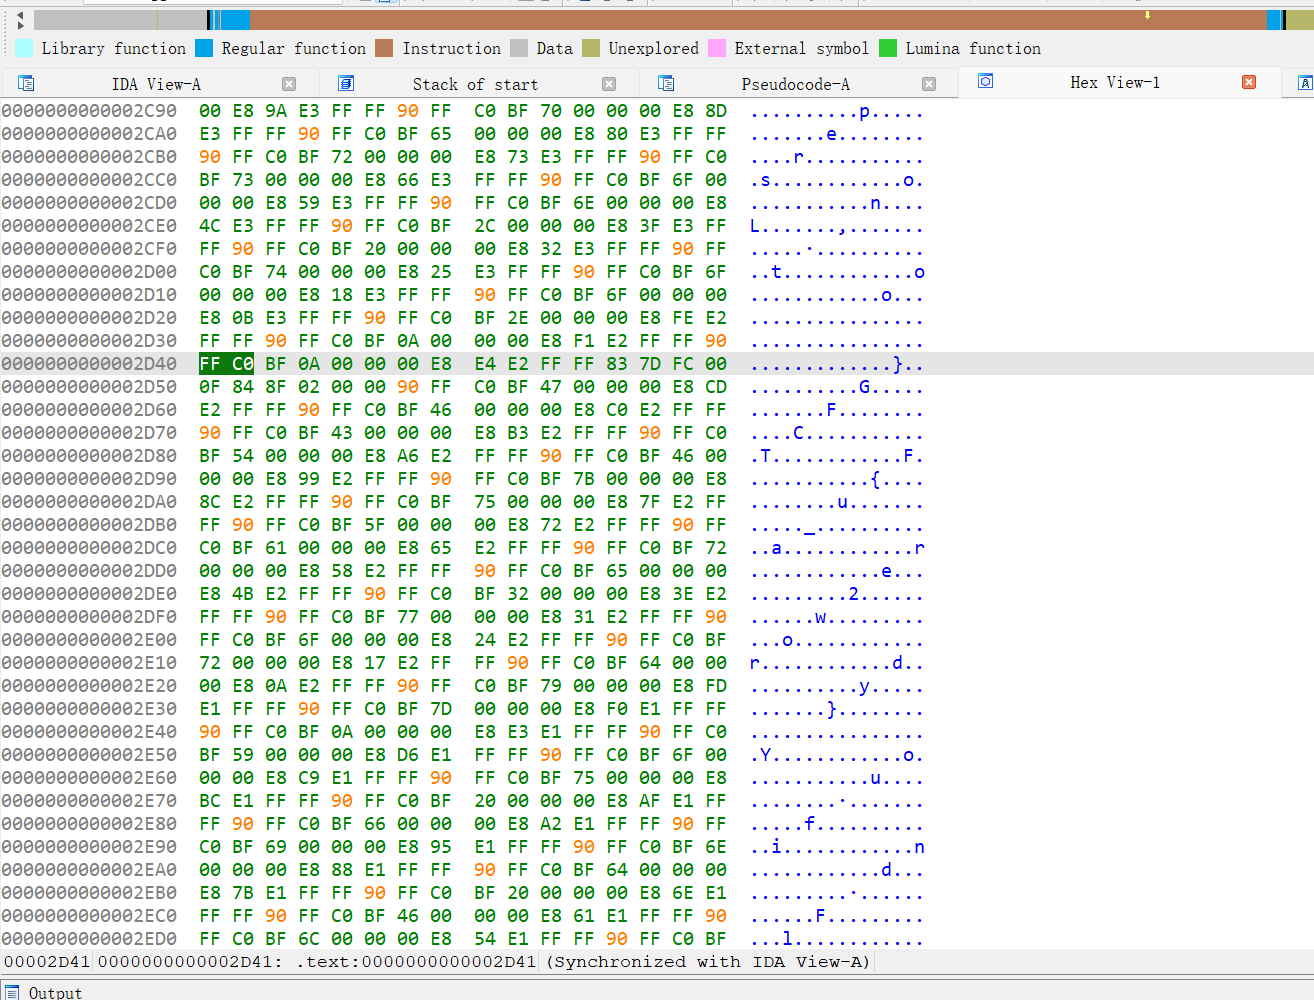Close the Stack of start tab
The width and height of the screenshot is (1314, 1000).
click(609, 84)
